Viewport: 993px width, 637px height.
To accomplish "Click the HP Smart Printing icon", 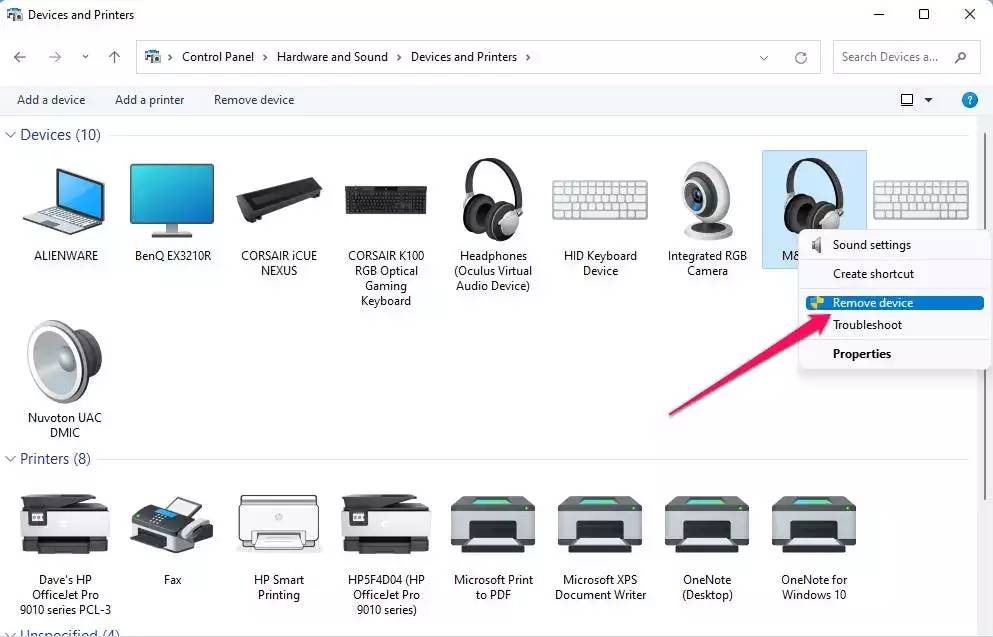I will [279, 523].
